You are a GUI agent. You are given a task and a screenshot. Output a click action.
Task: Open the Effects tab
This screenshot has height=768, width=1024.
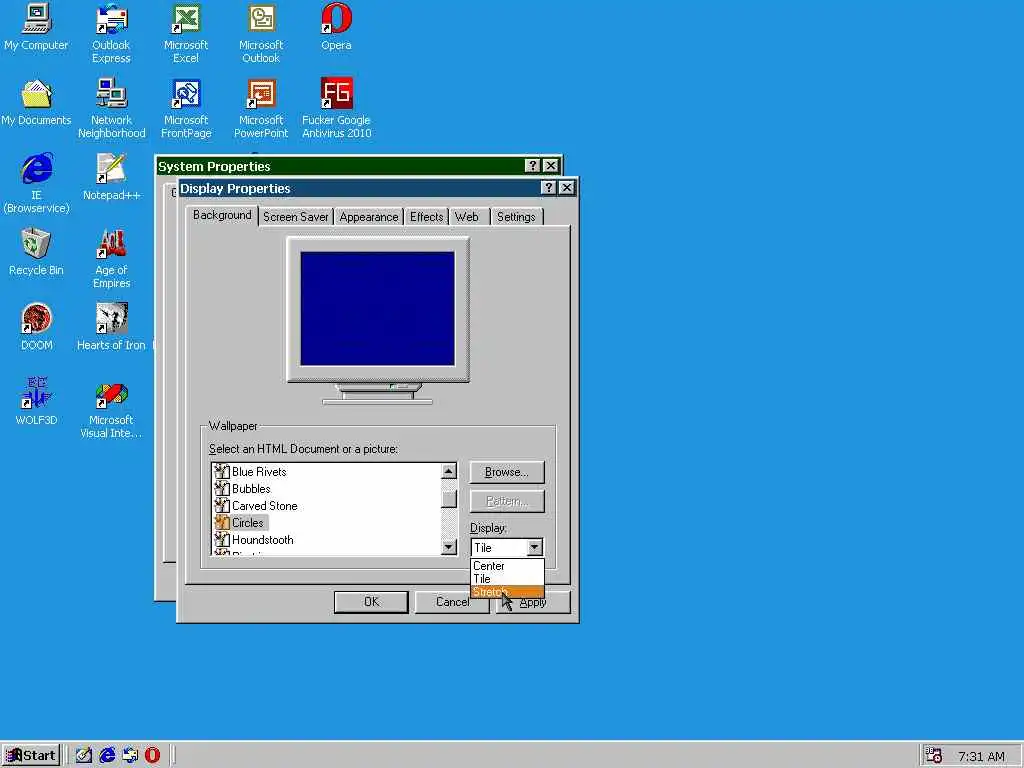click(x=426, y=217)
